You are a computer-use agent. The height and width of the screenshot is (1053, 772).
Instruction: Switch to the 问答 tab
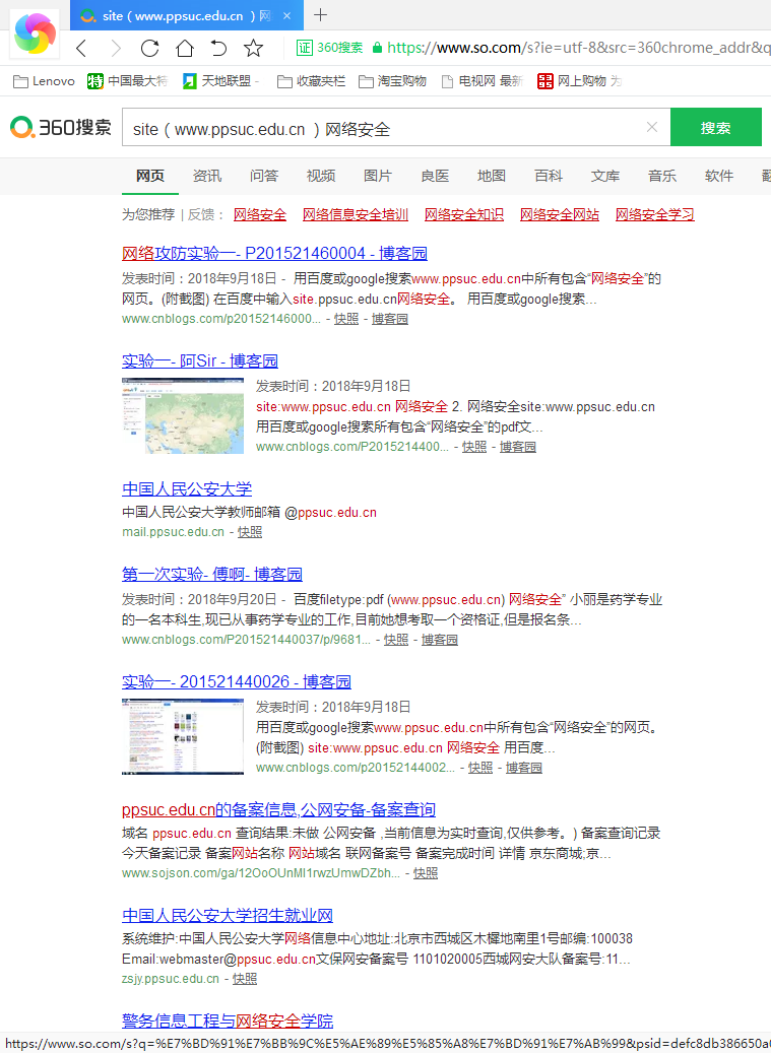pos(264,176)
